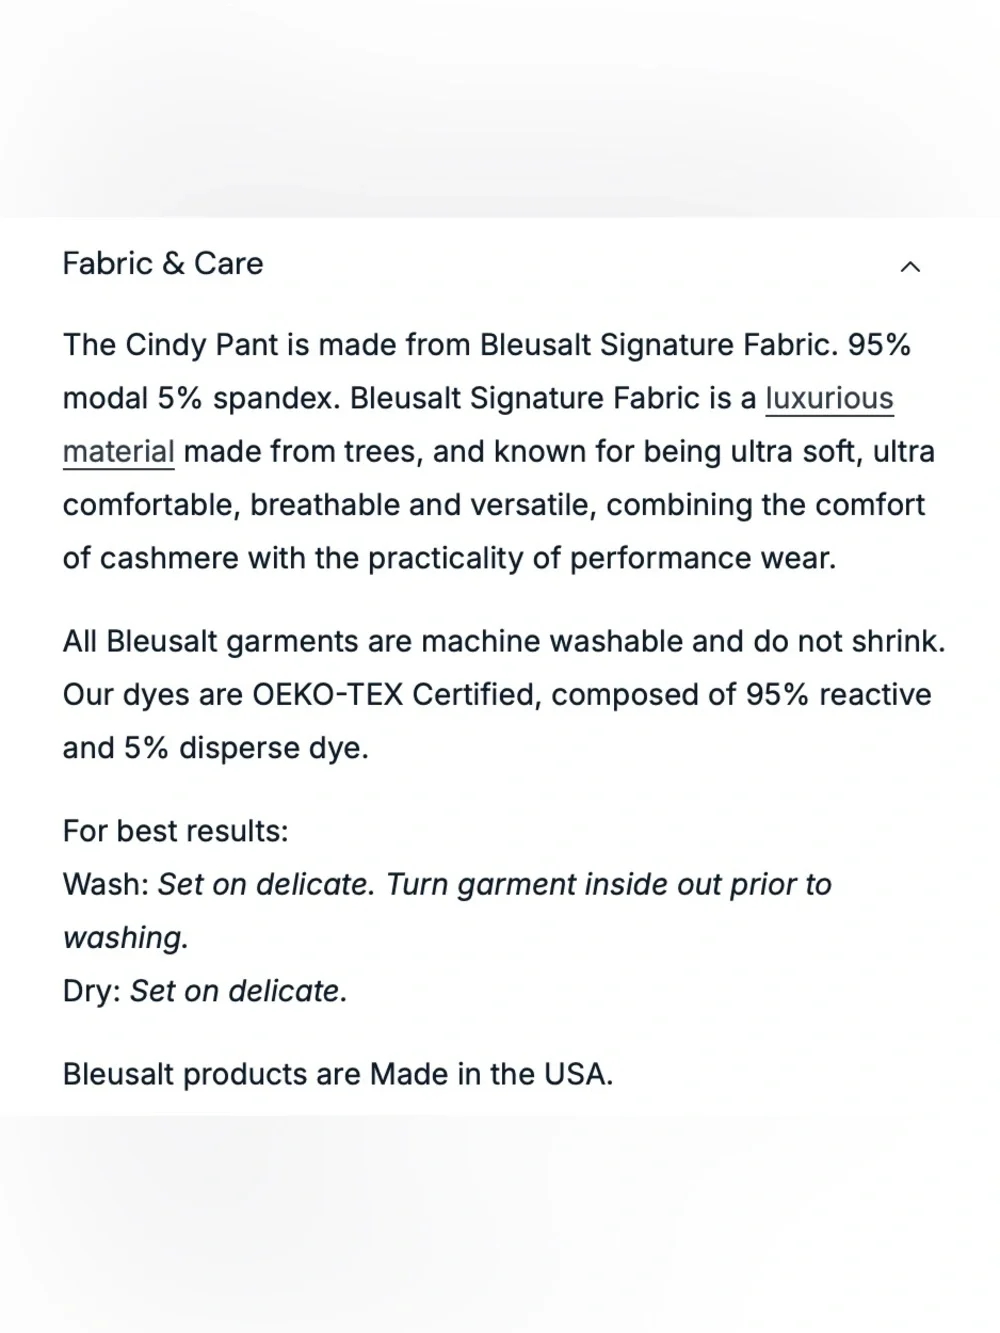Click the "For best results:" line

click(x=175, y=831)
